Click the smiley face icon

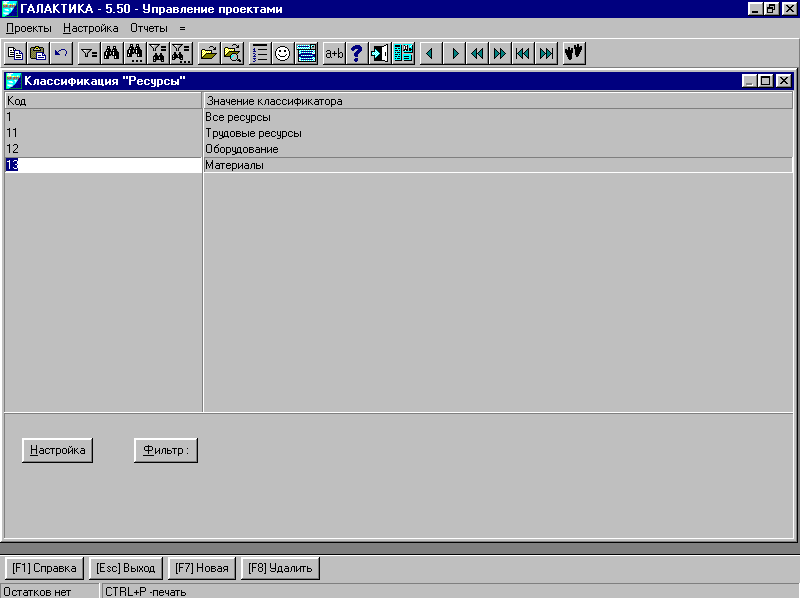[282, 53]
